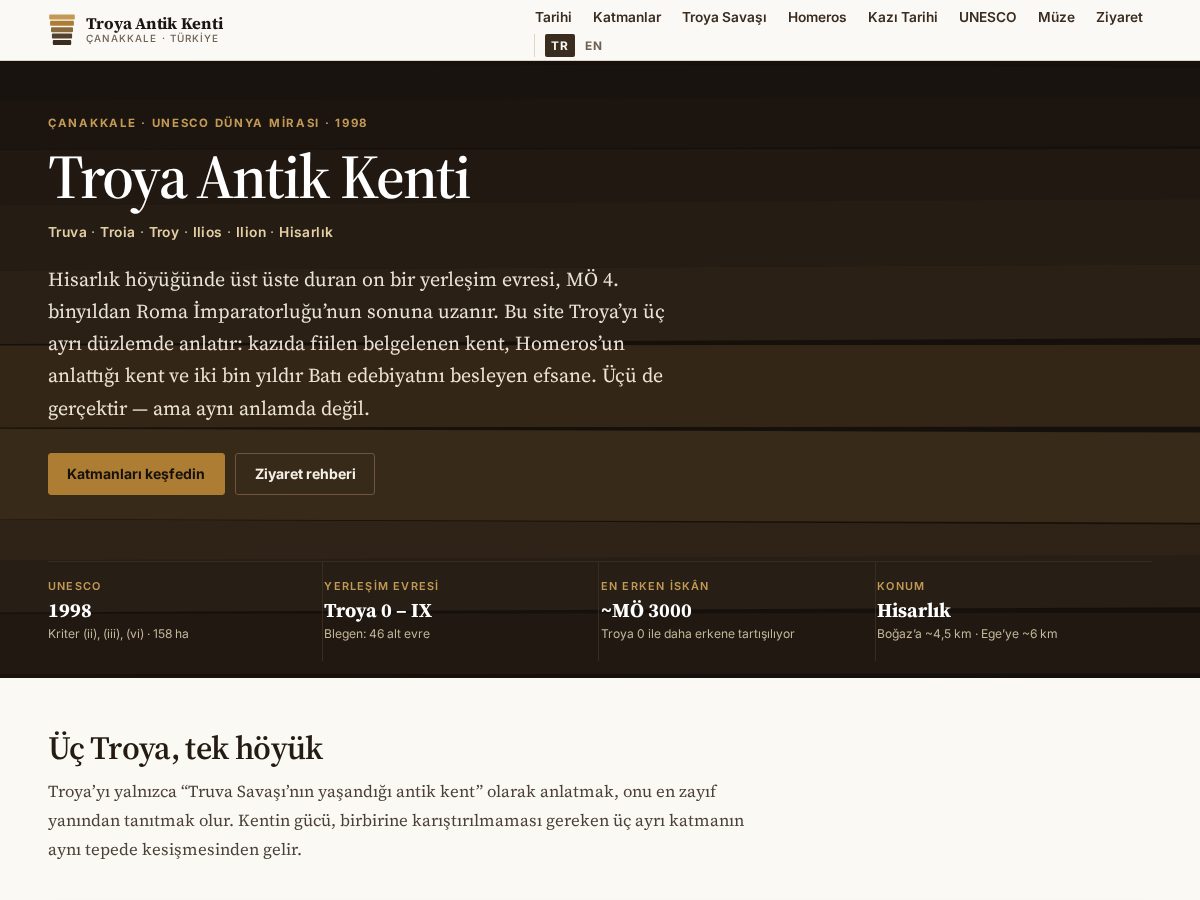The image size is (1200, 900).
Task: Click the main heading Troya Antik Kenti
Action: pos(259,179)
